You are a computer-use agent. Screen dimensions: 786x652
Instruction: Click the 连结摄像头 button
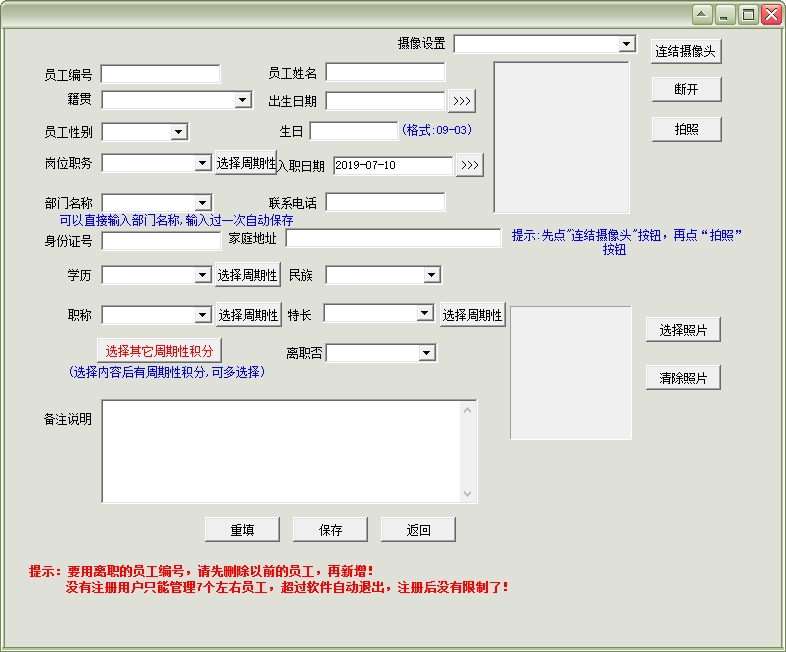(686, 51)
